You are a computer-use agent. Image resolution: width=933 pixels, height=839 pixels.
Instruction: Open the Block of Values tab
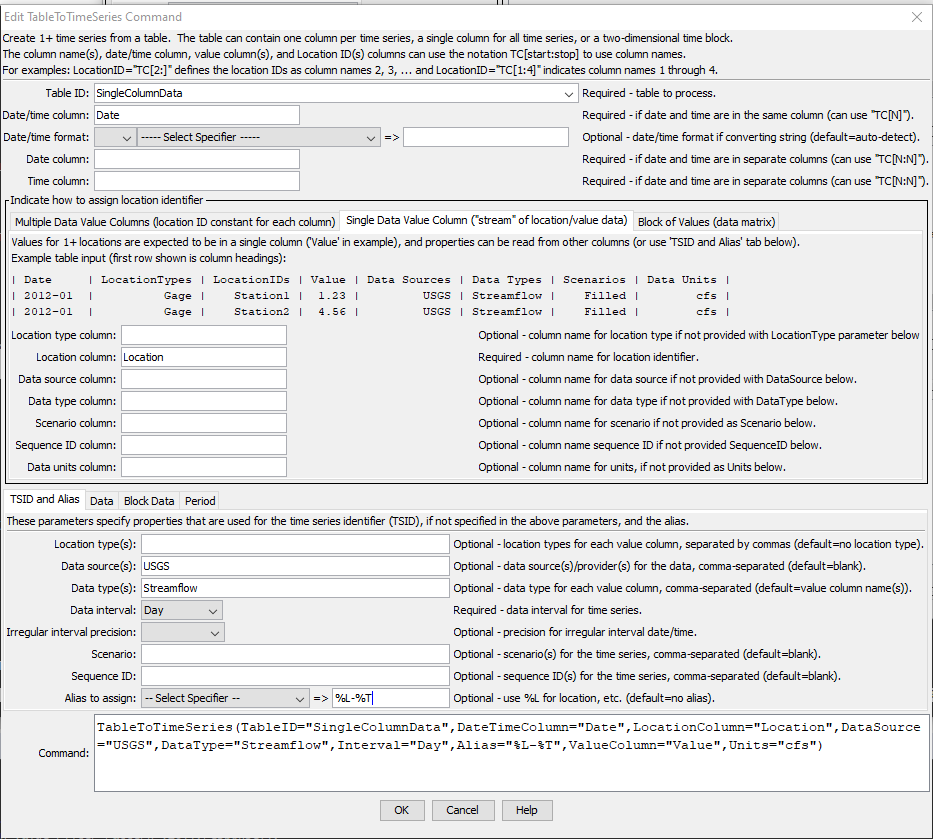[706, 222]
